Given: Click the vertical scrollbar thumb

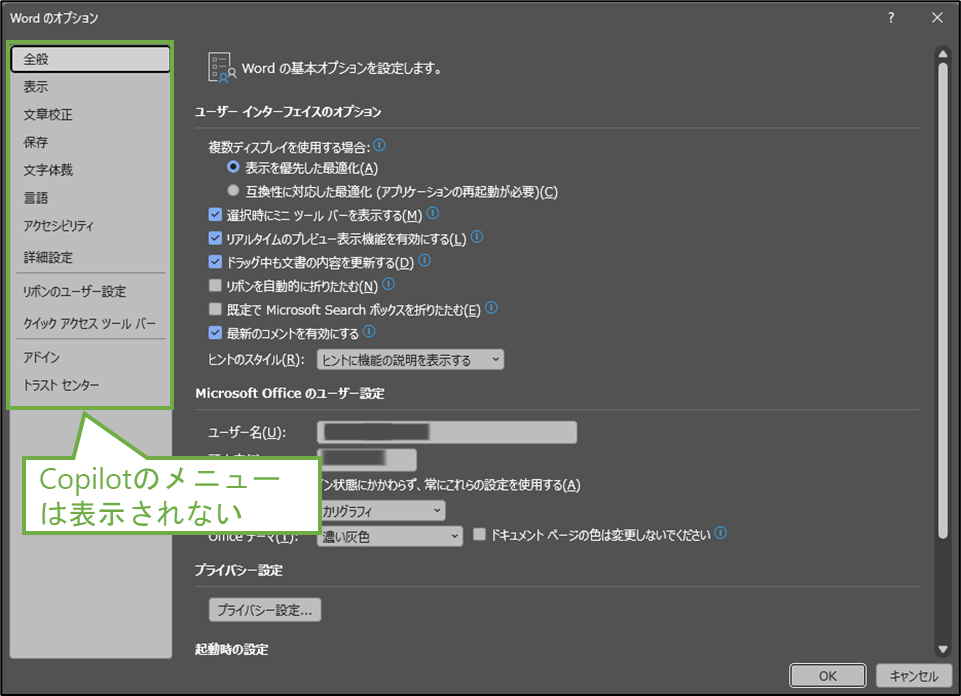Looking at the screenshot, I should 943,300.
